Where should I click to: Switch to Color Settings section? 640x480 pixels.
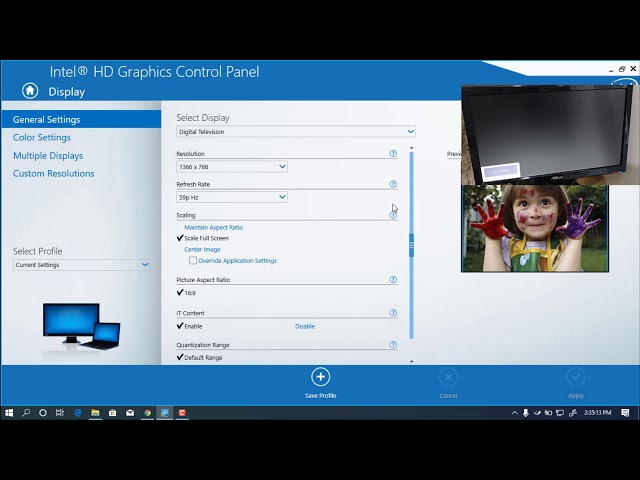click(x=42, y=138)
